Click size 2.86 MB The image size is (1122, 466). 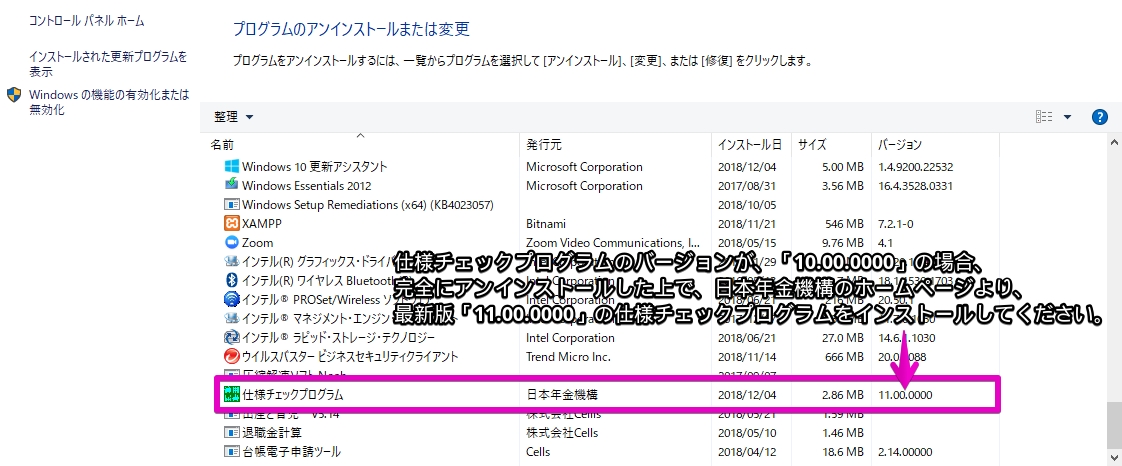pos(842,394)
